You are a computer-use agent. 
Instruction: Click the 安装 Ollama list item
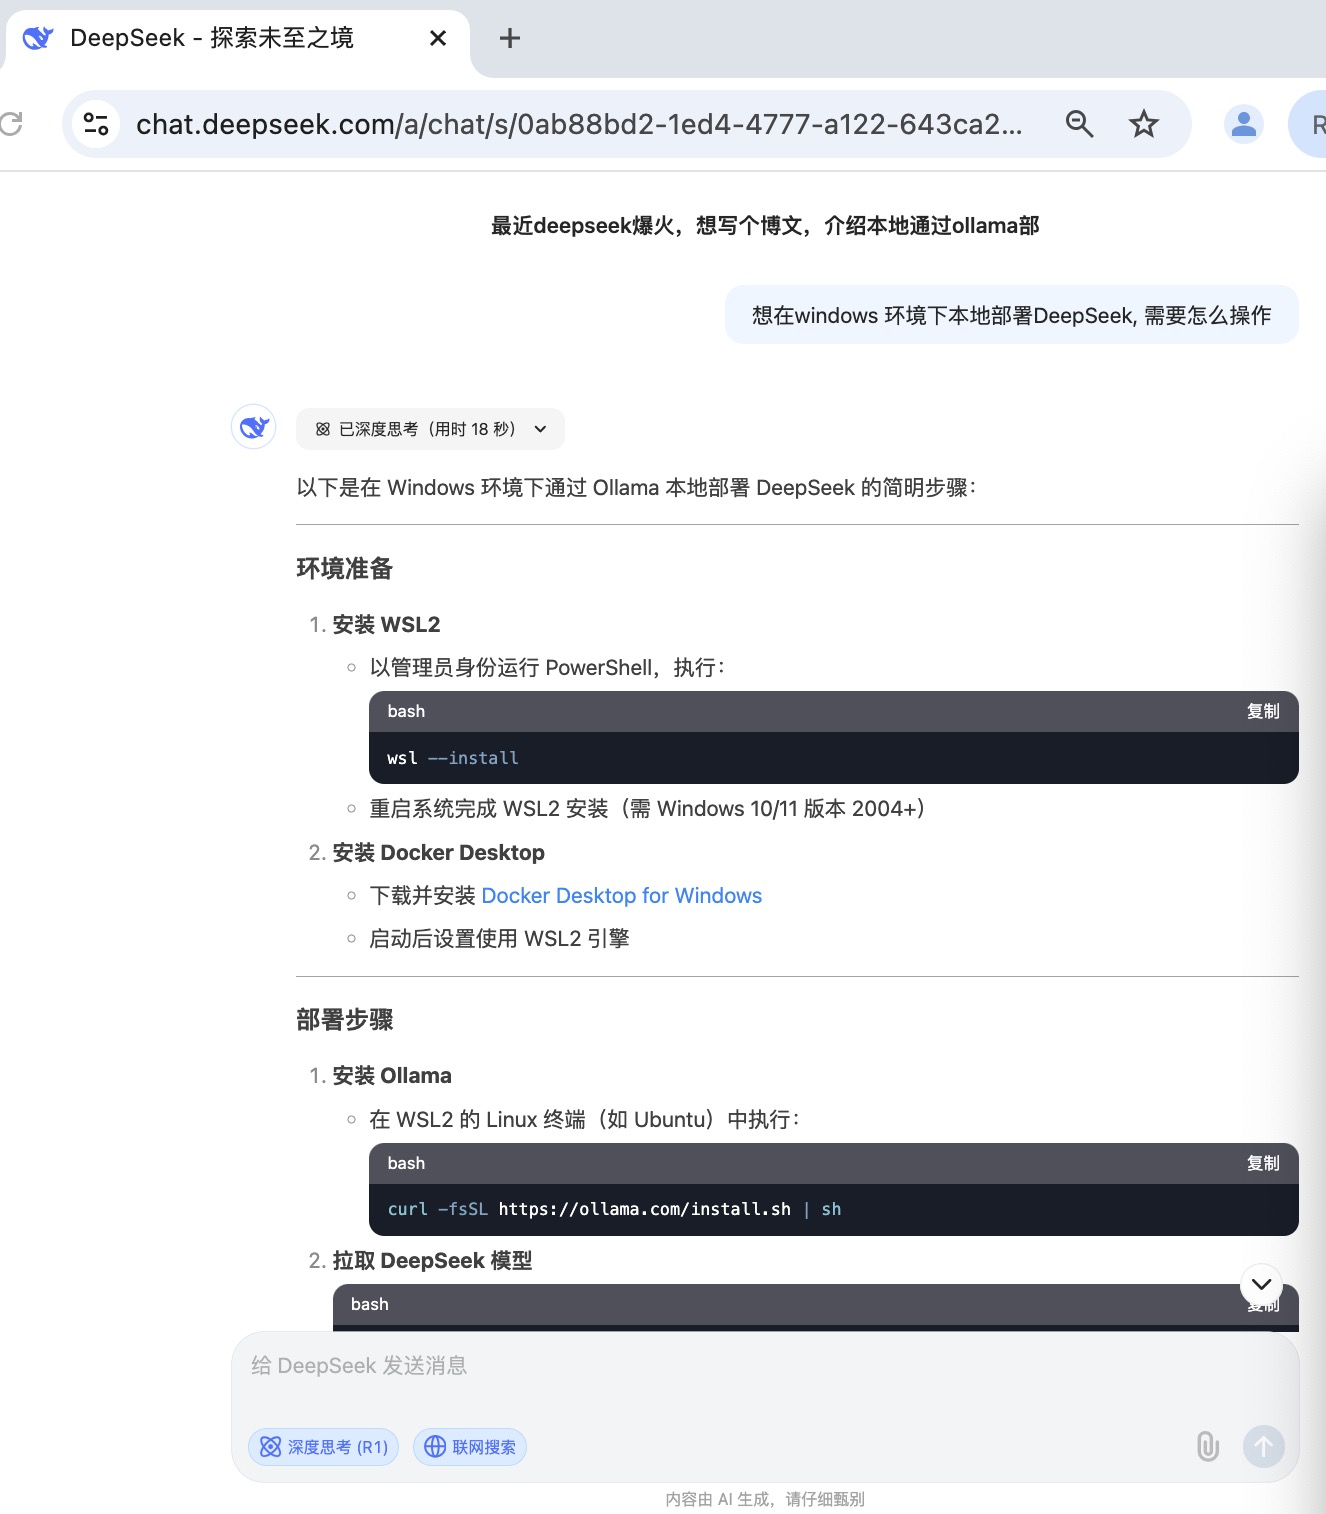click(x=392, y=1075)
